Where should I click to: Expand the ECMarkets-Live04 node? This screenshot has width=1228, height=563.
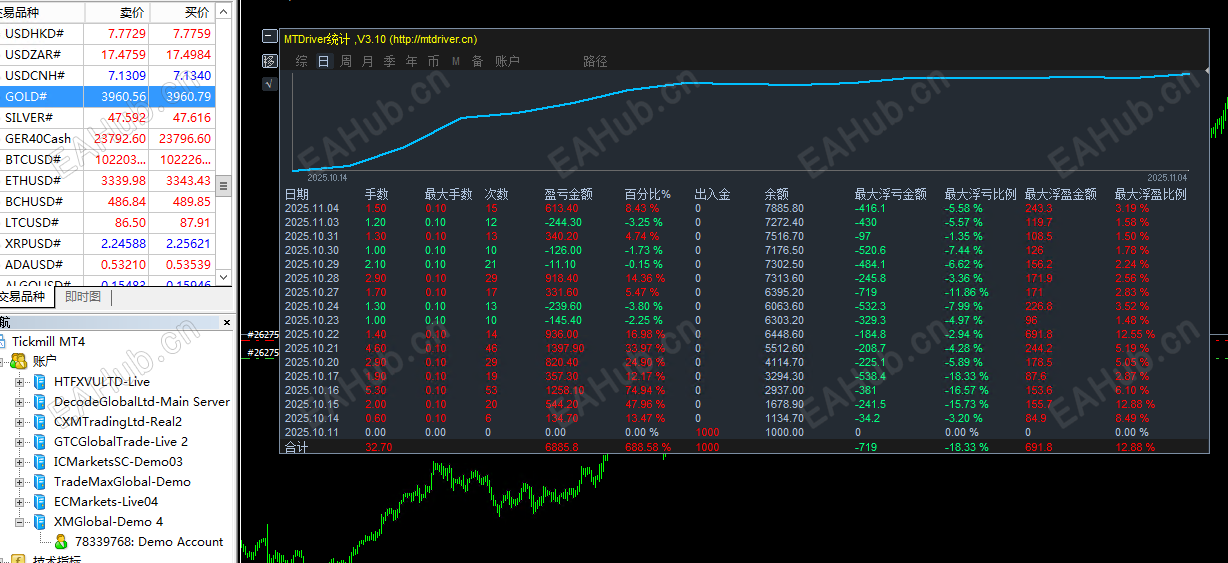pos(20,501)
